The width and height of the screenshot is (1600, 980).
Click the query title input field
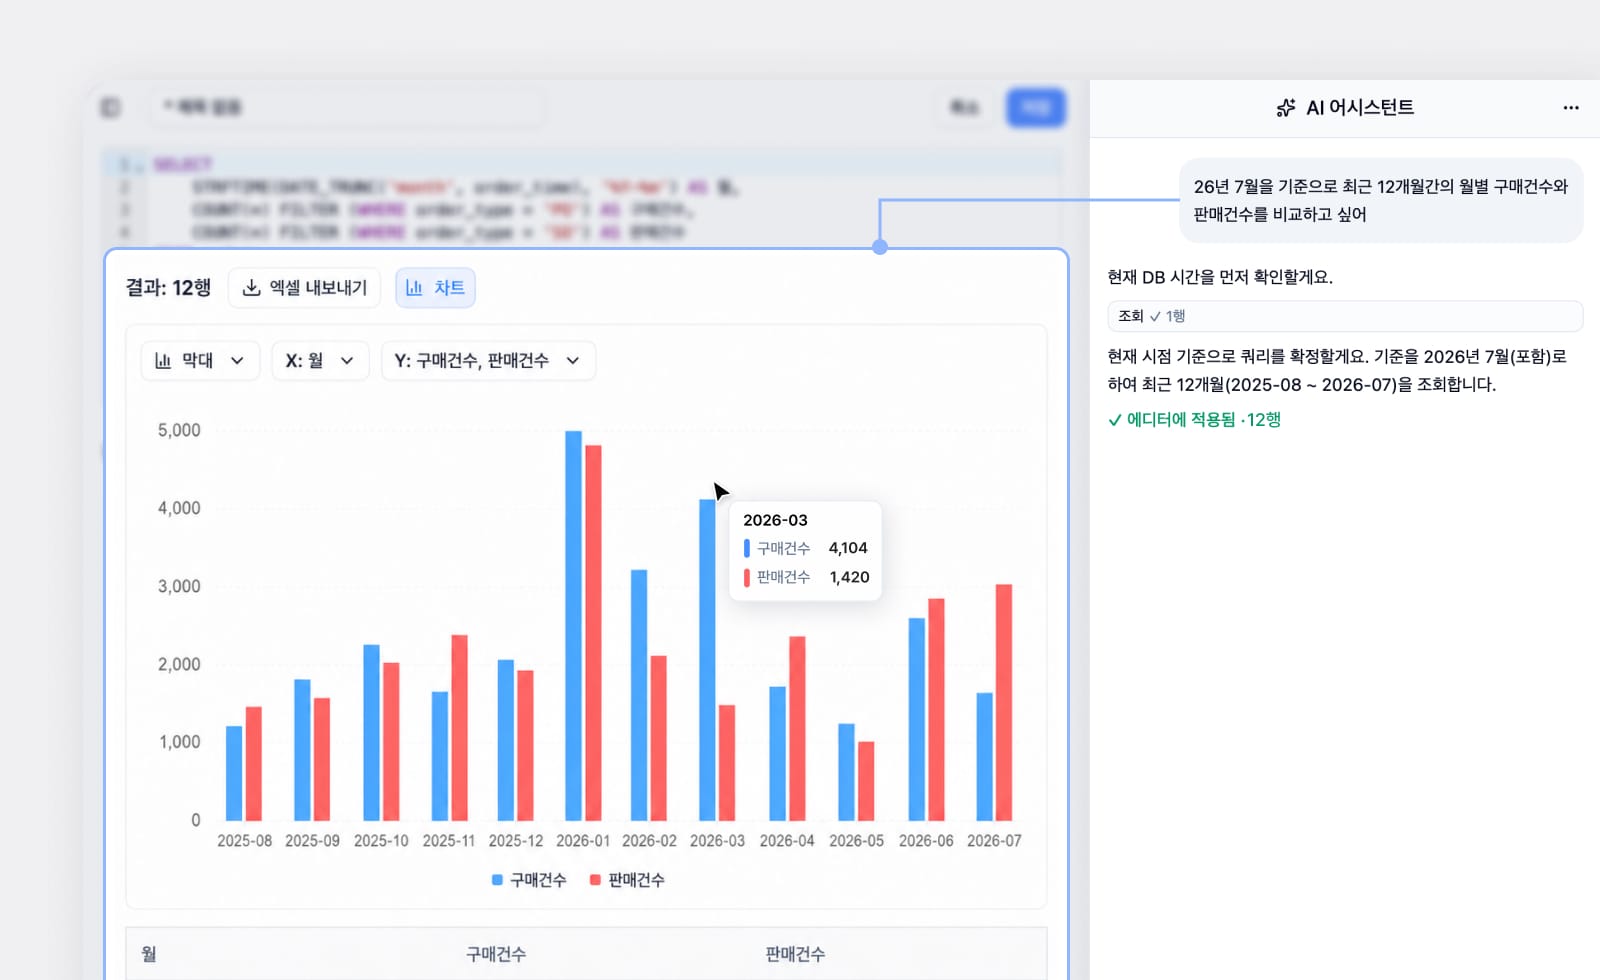point(347,107)
